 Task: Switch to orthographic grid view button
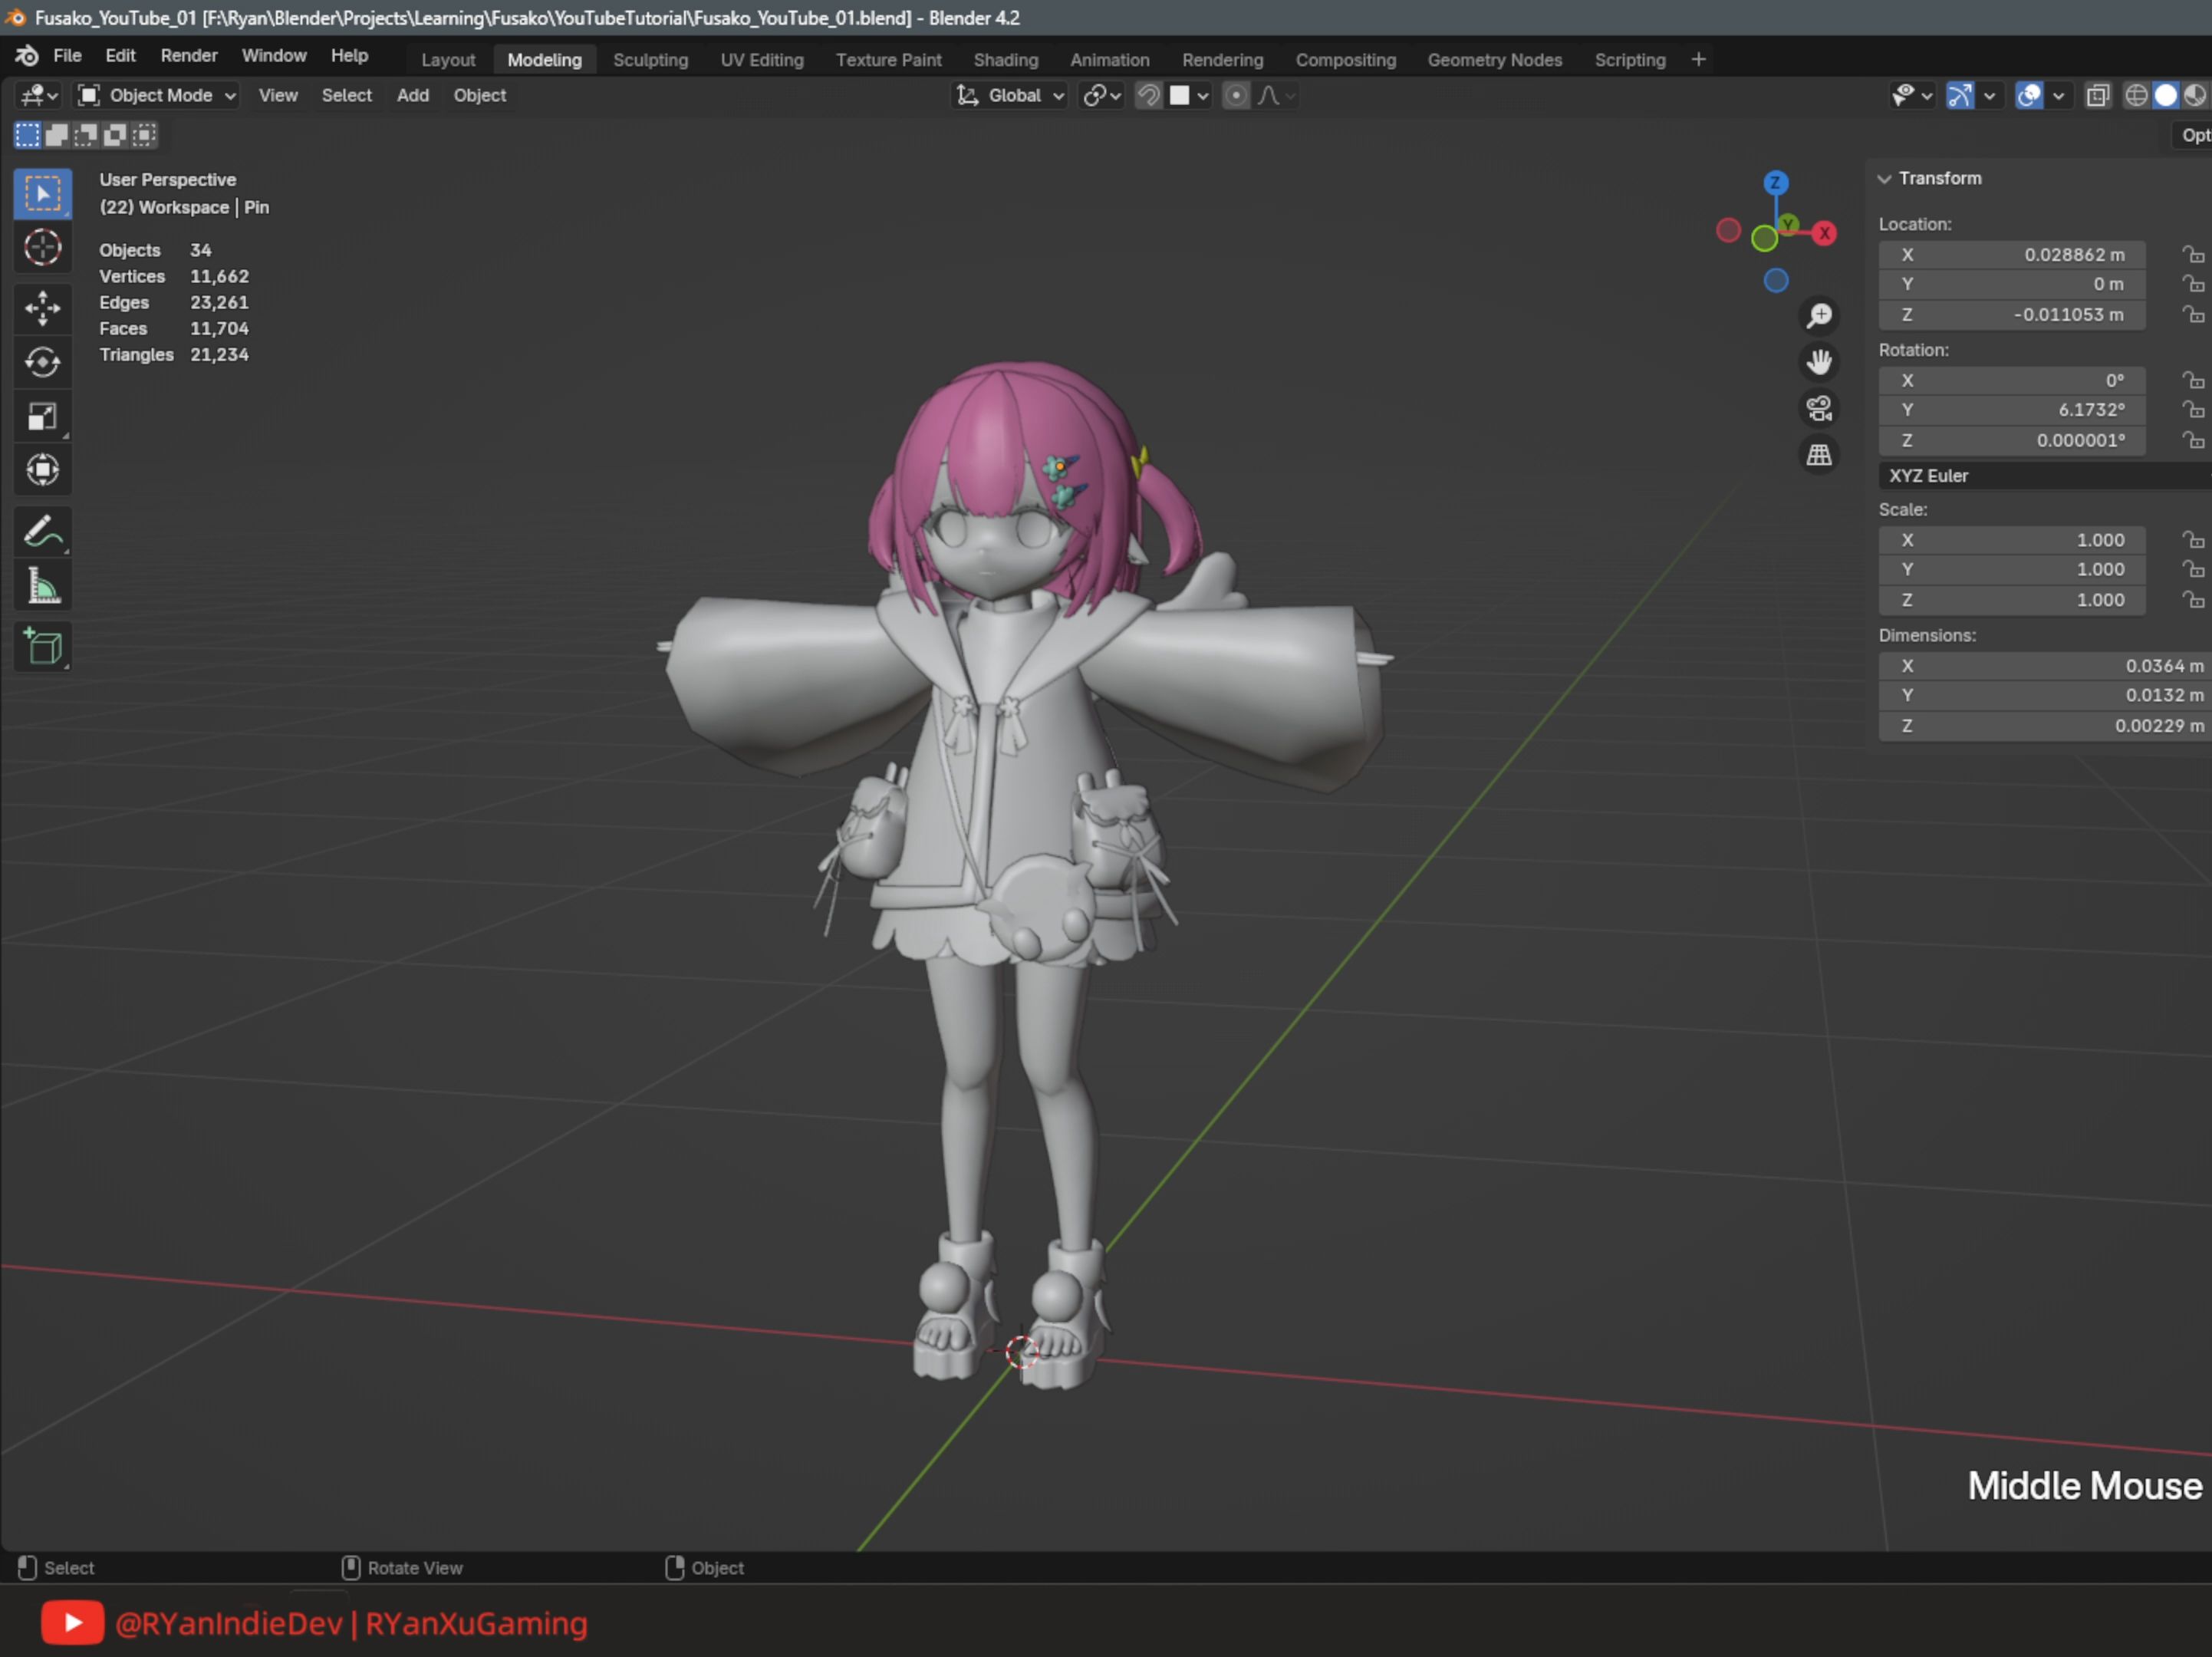coord(1819,455)
